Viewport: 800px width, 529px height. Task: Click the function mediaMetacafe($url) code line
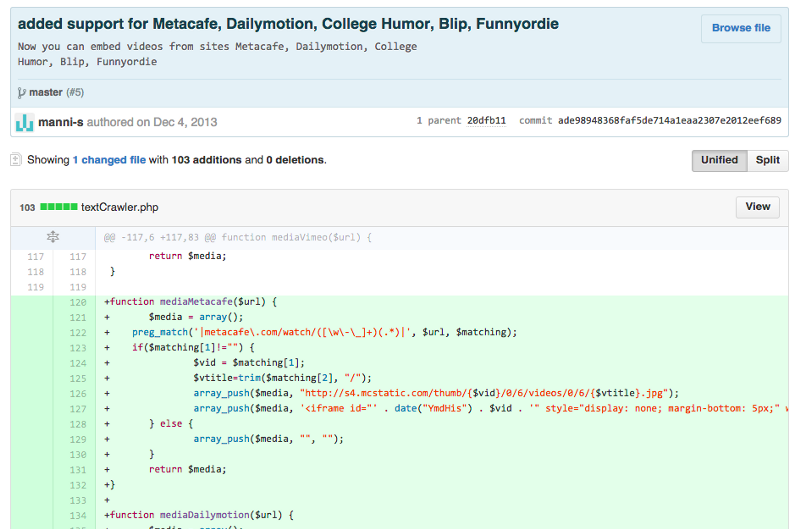coord(191,302)
